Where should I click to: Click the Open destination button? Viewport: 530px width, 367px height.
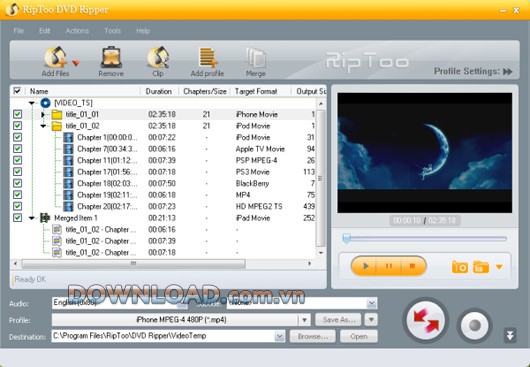[x=359, y=337]
